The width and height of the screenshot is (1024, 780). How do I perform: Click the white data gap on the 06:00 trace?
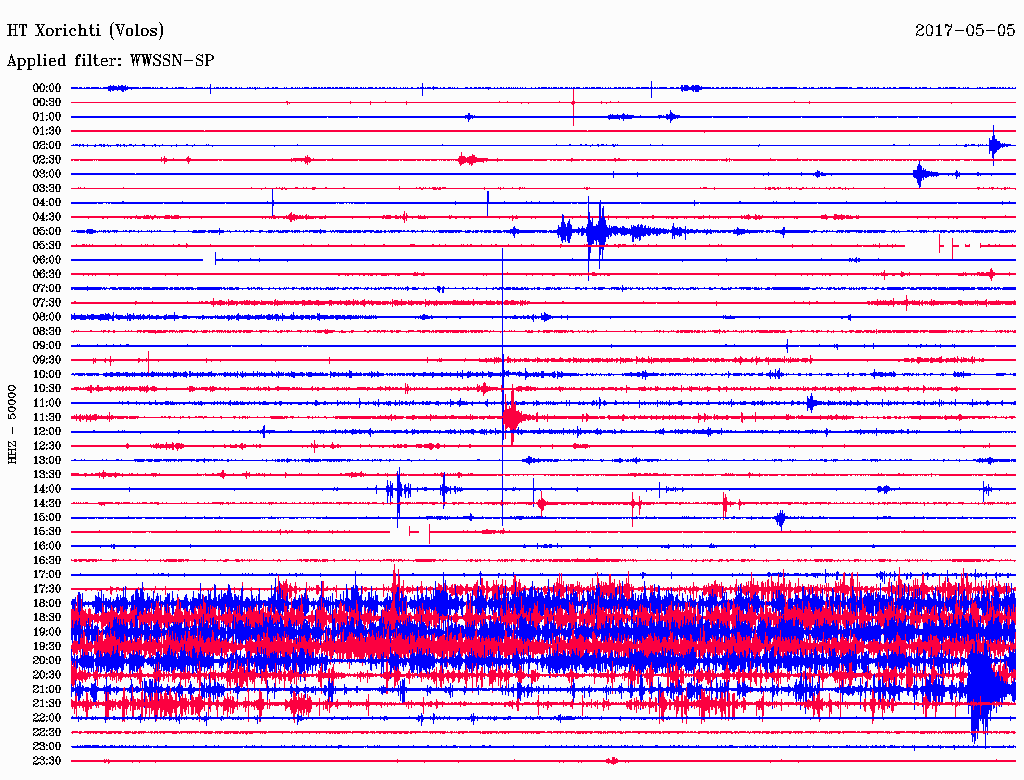[x=210, y=259]
